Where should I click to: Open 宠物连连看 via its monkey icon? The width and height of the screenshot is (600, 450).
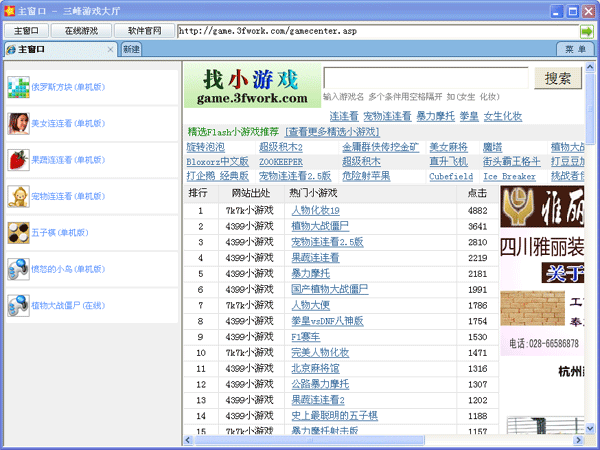click(18, 196)
